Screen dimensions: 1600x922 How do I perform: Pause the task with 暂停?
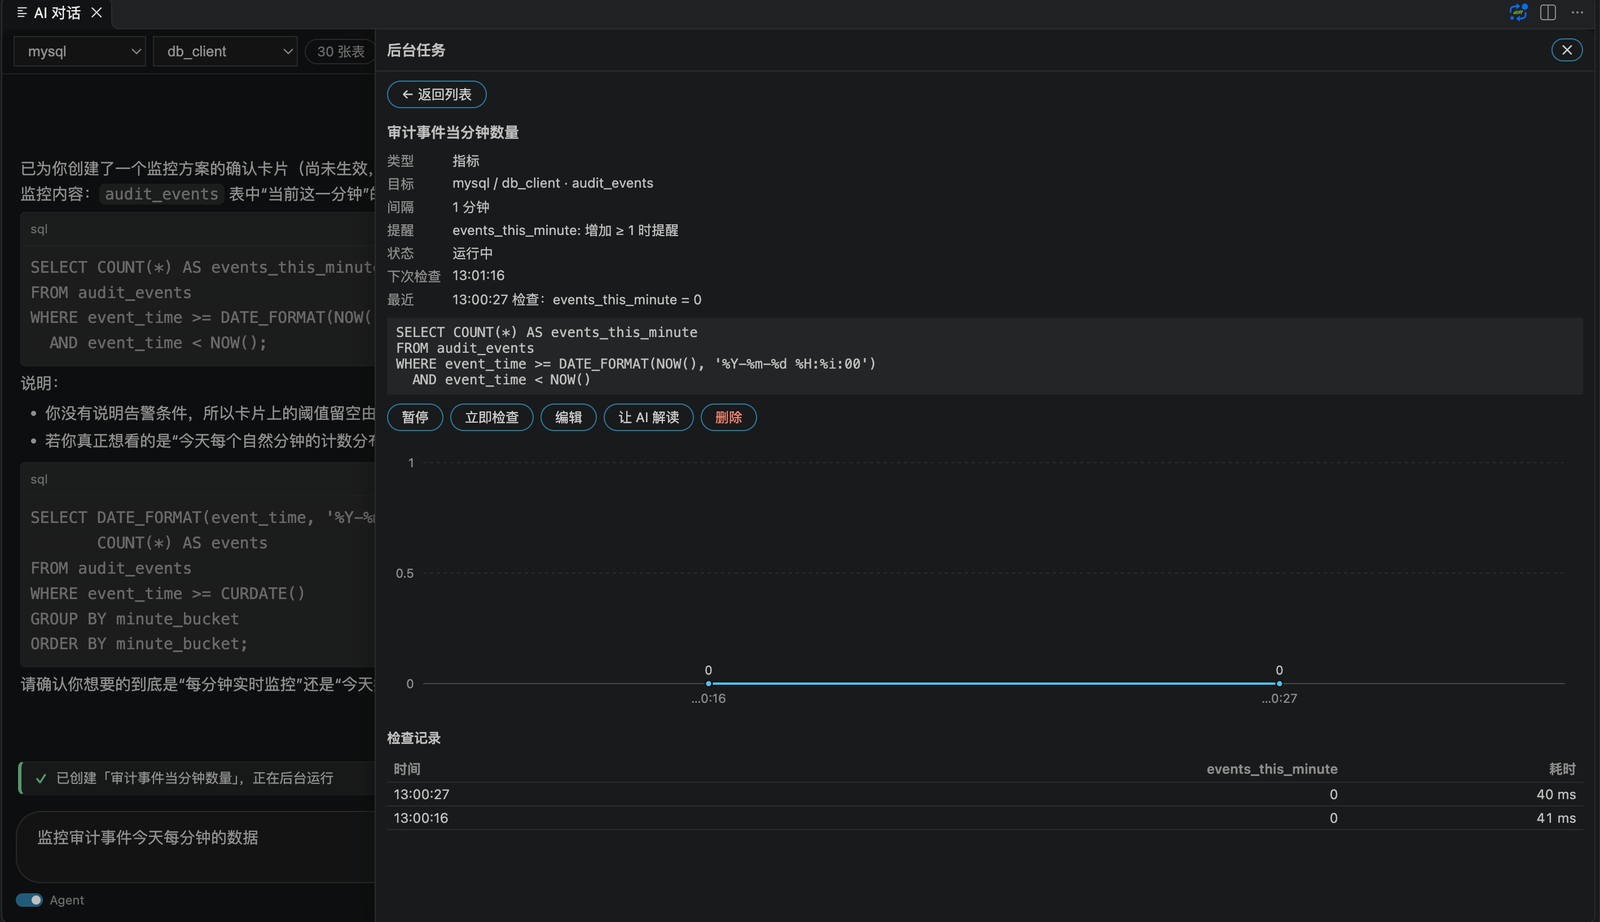[x=415, y=417]
